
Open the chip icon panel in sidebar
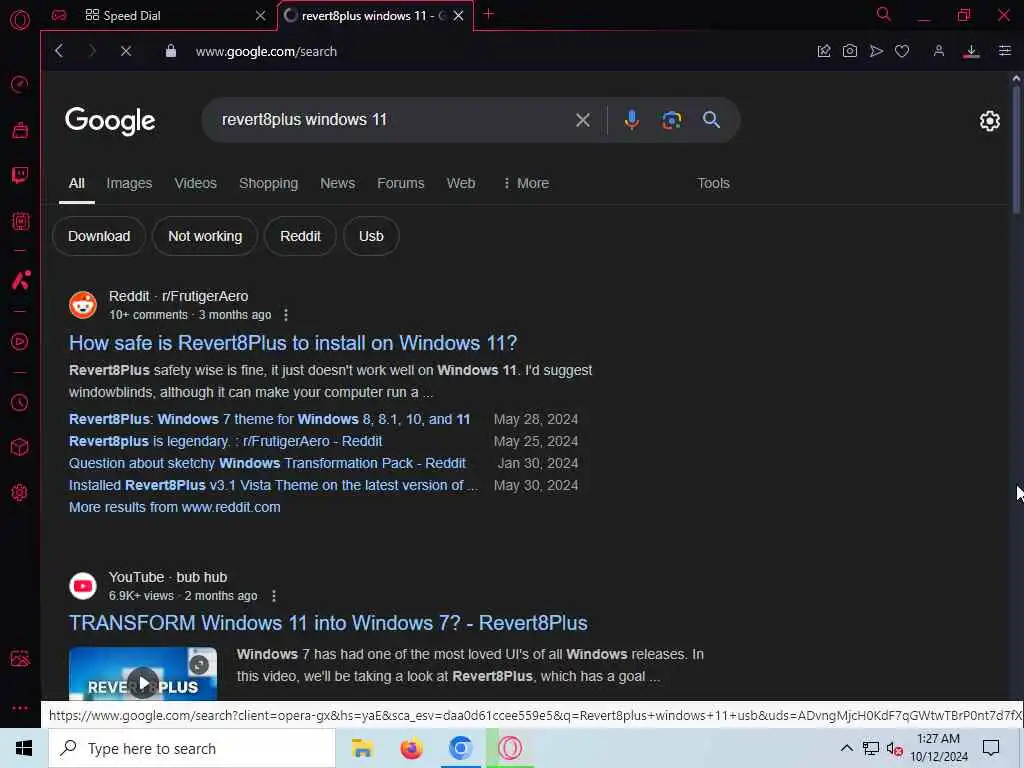pos(20,221)
